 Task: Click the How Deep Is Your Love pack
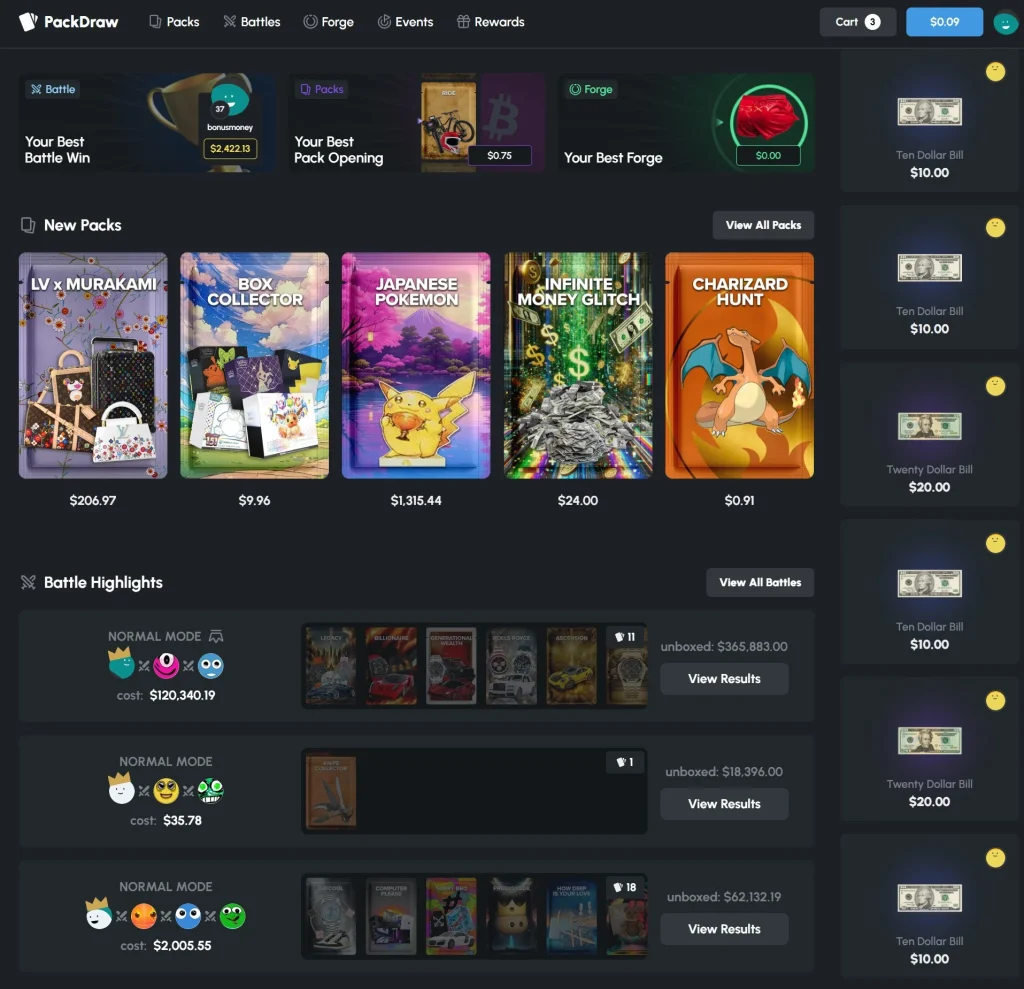(571, 916)
